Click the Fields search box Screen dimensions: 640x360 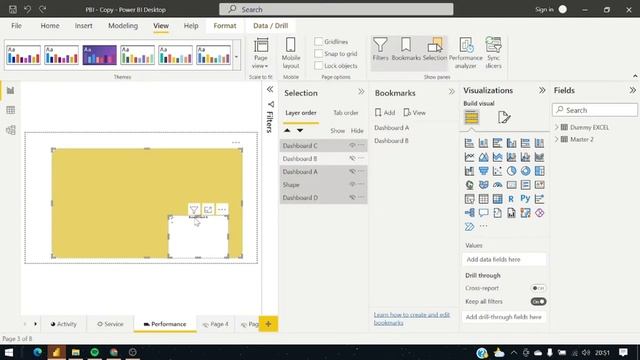[595, 110]
